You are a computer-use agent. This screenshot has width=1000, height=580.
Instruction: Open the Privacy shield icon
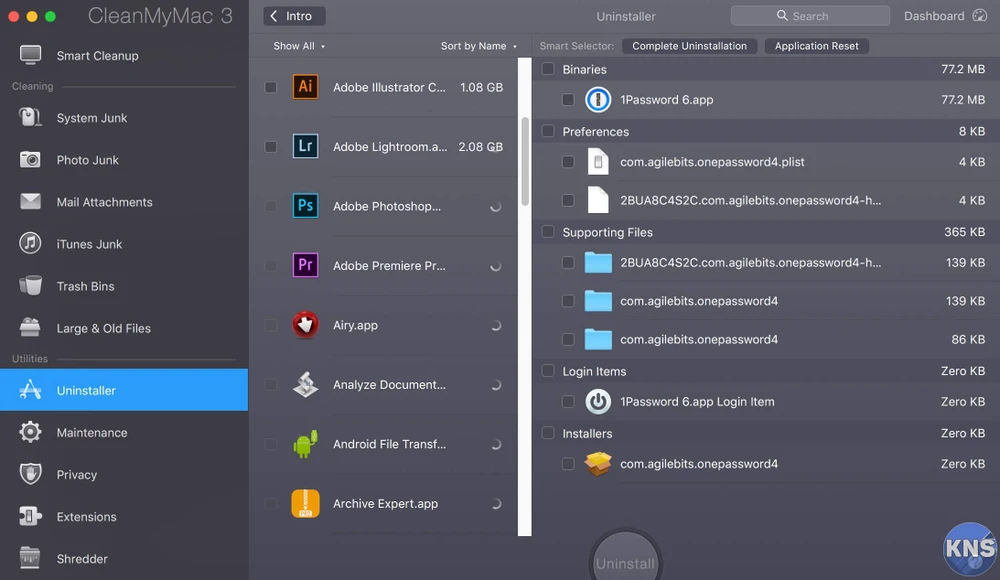tap(31, 475)
